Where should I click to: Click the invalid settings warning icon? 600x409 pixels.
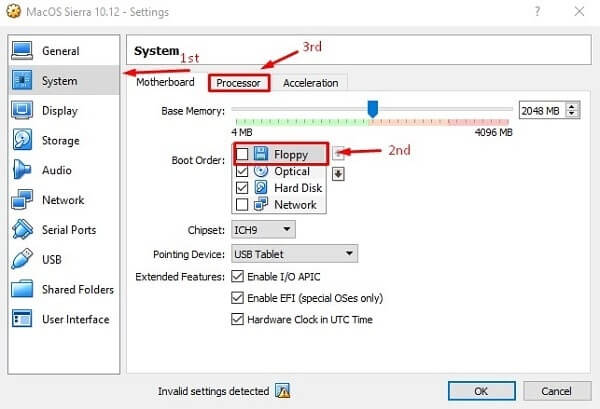[282, 391]
